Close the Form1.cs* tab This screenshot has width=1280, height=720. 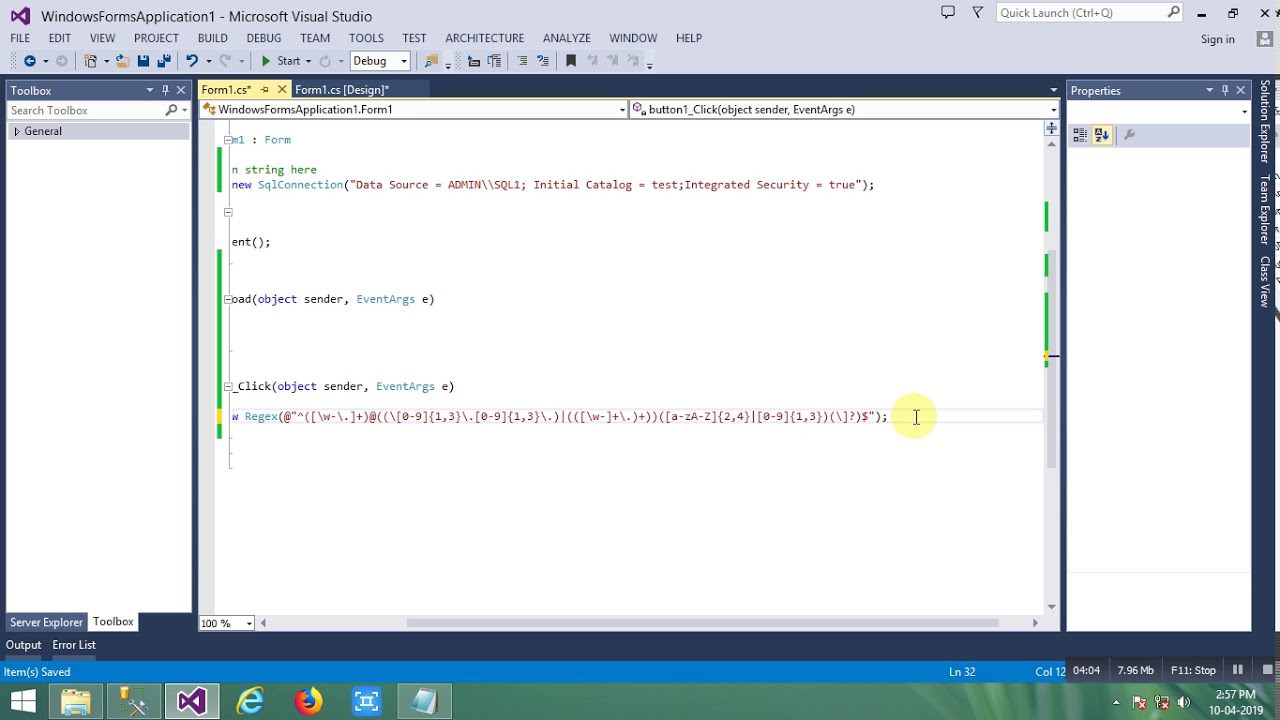(x=280, y=90)
